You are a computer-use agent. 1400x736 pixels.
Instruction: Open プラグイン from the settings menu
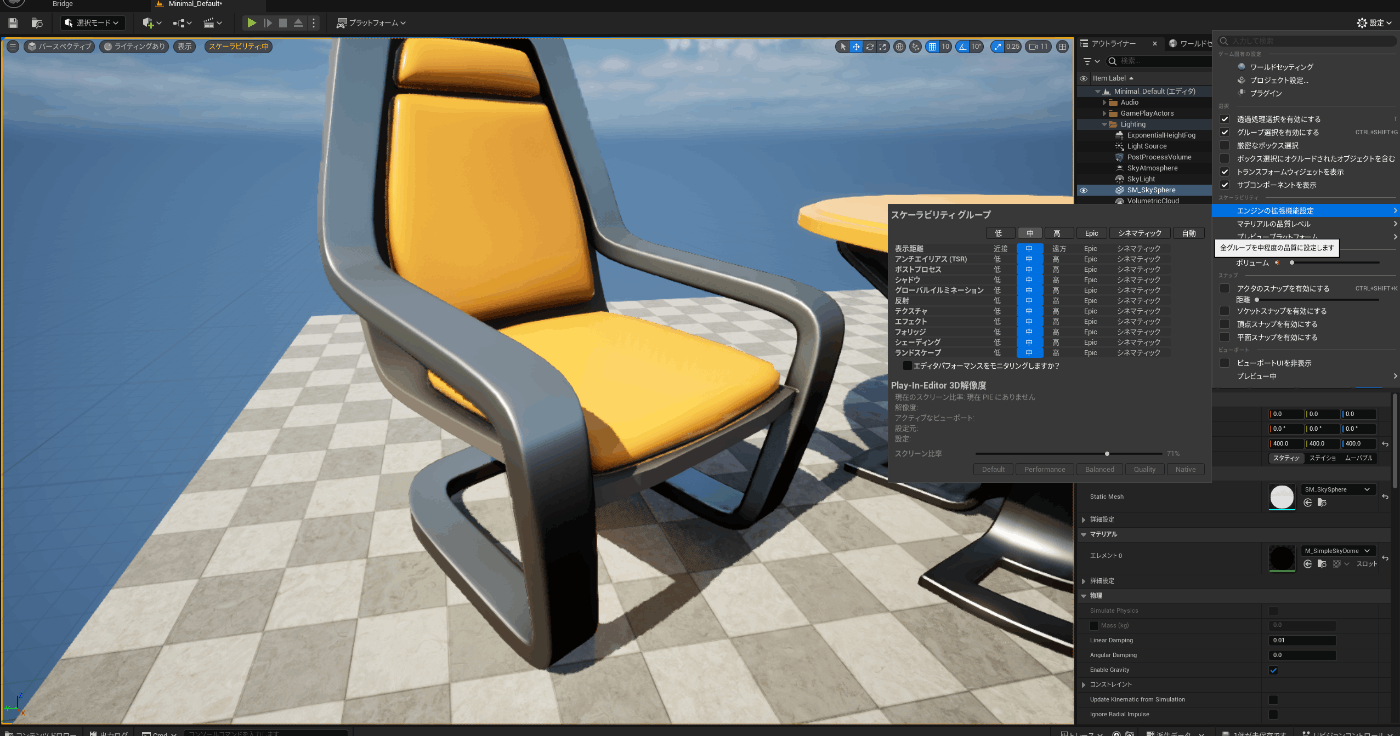pos(1266,93)
